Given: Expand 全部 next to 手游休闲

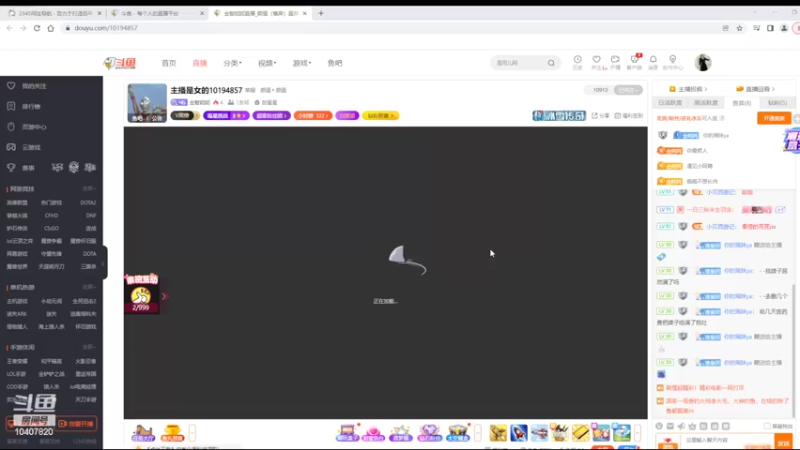Looking at the screenshot, I should [x=89, y=347].
